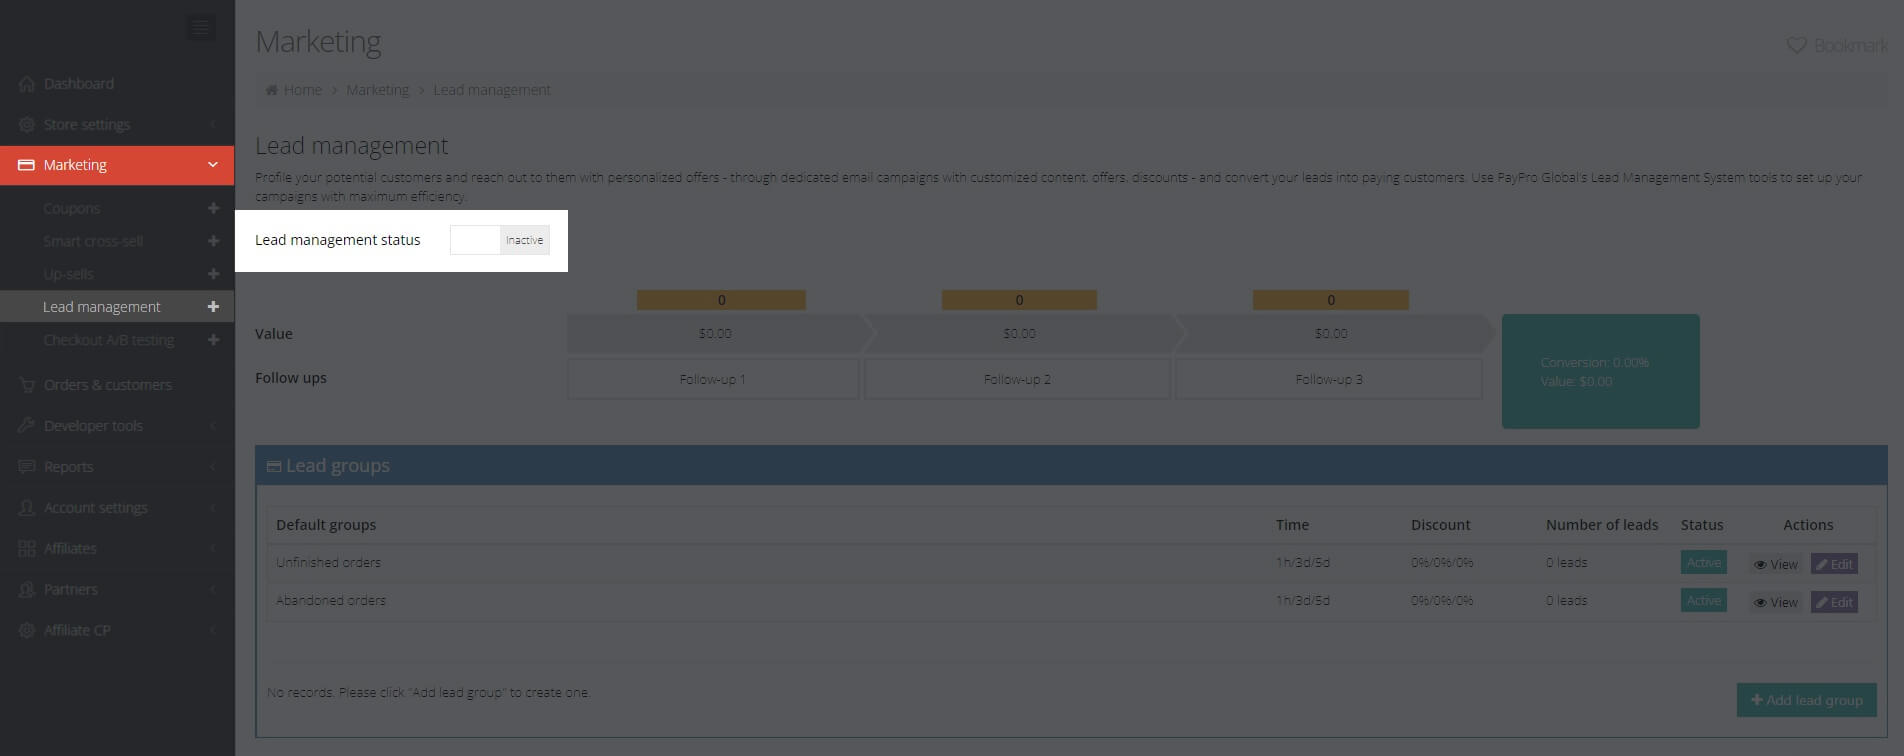Toggle Active status for Abandoned orders
Image resolution: width=1904 pixels, height=756 pixels.
1703,601
